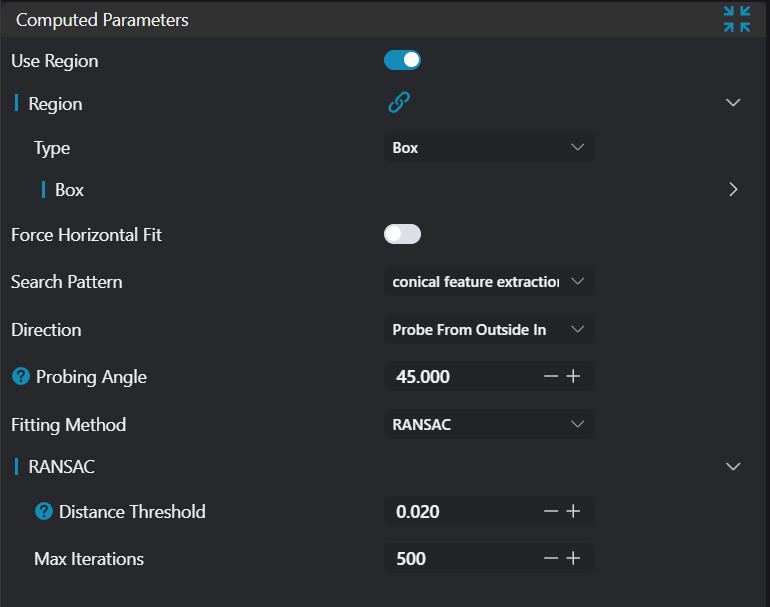Increase Max Iterations with plus button
Image resolution: width=770 pixels, height=607 pixels.
(x=573, y=558)
